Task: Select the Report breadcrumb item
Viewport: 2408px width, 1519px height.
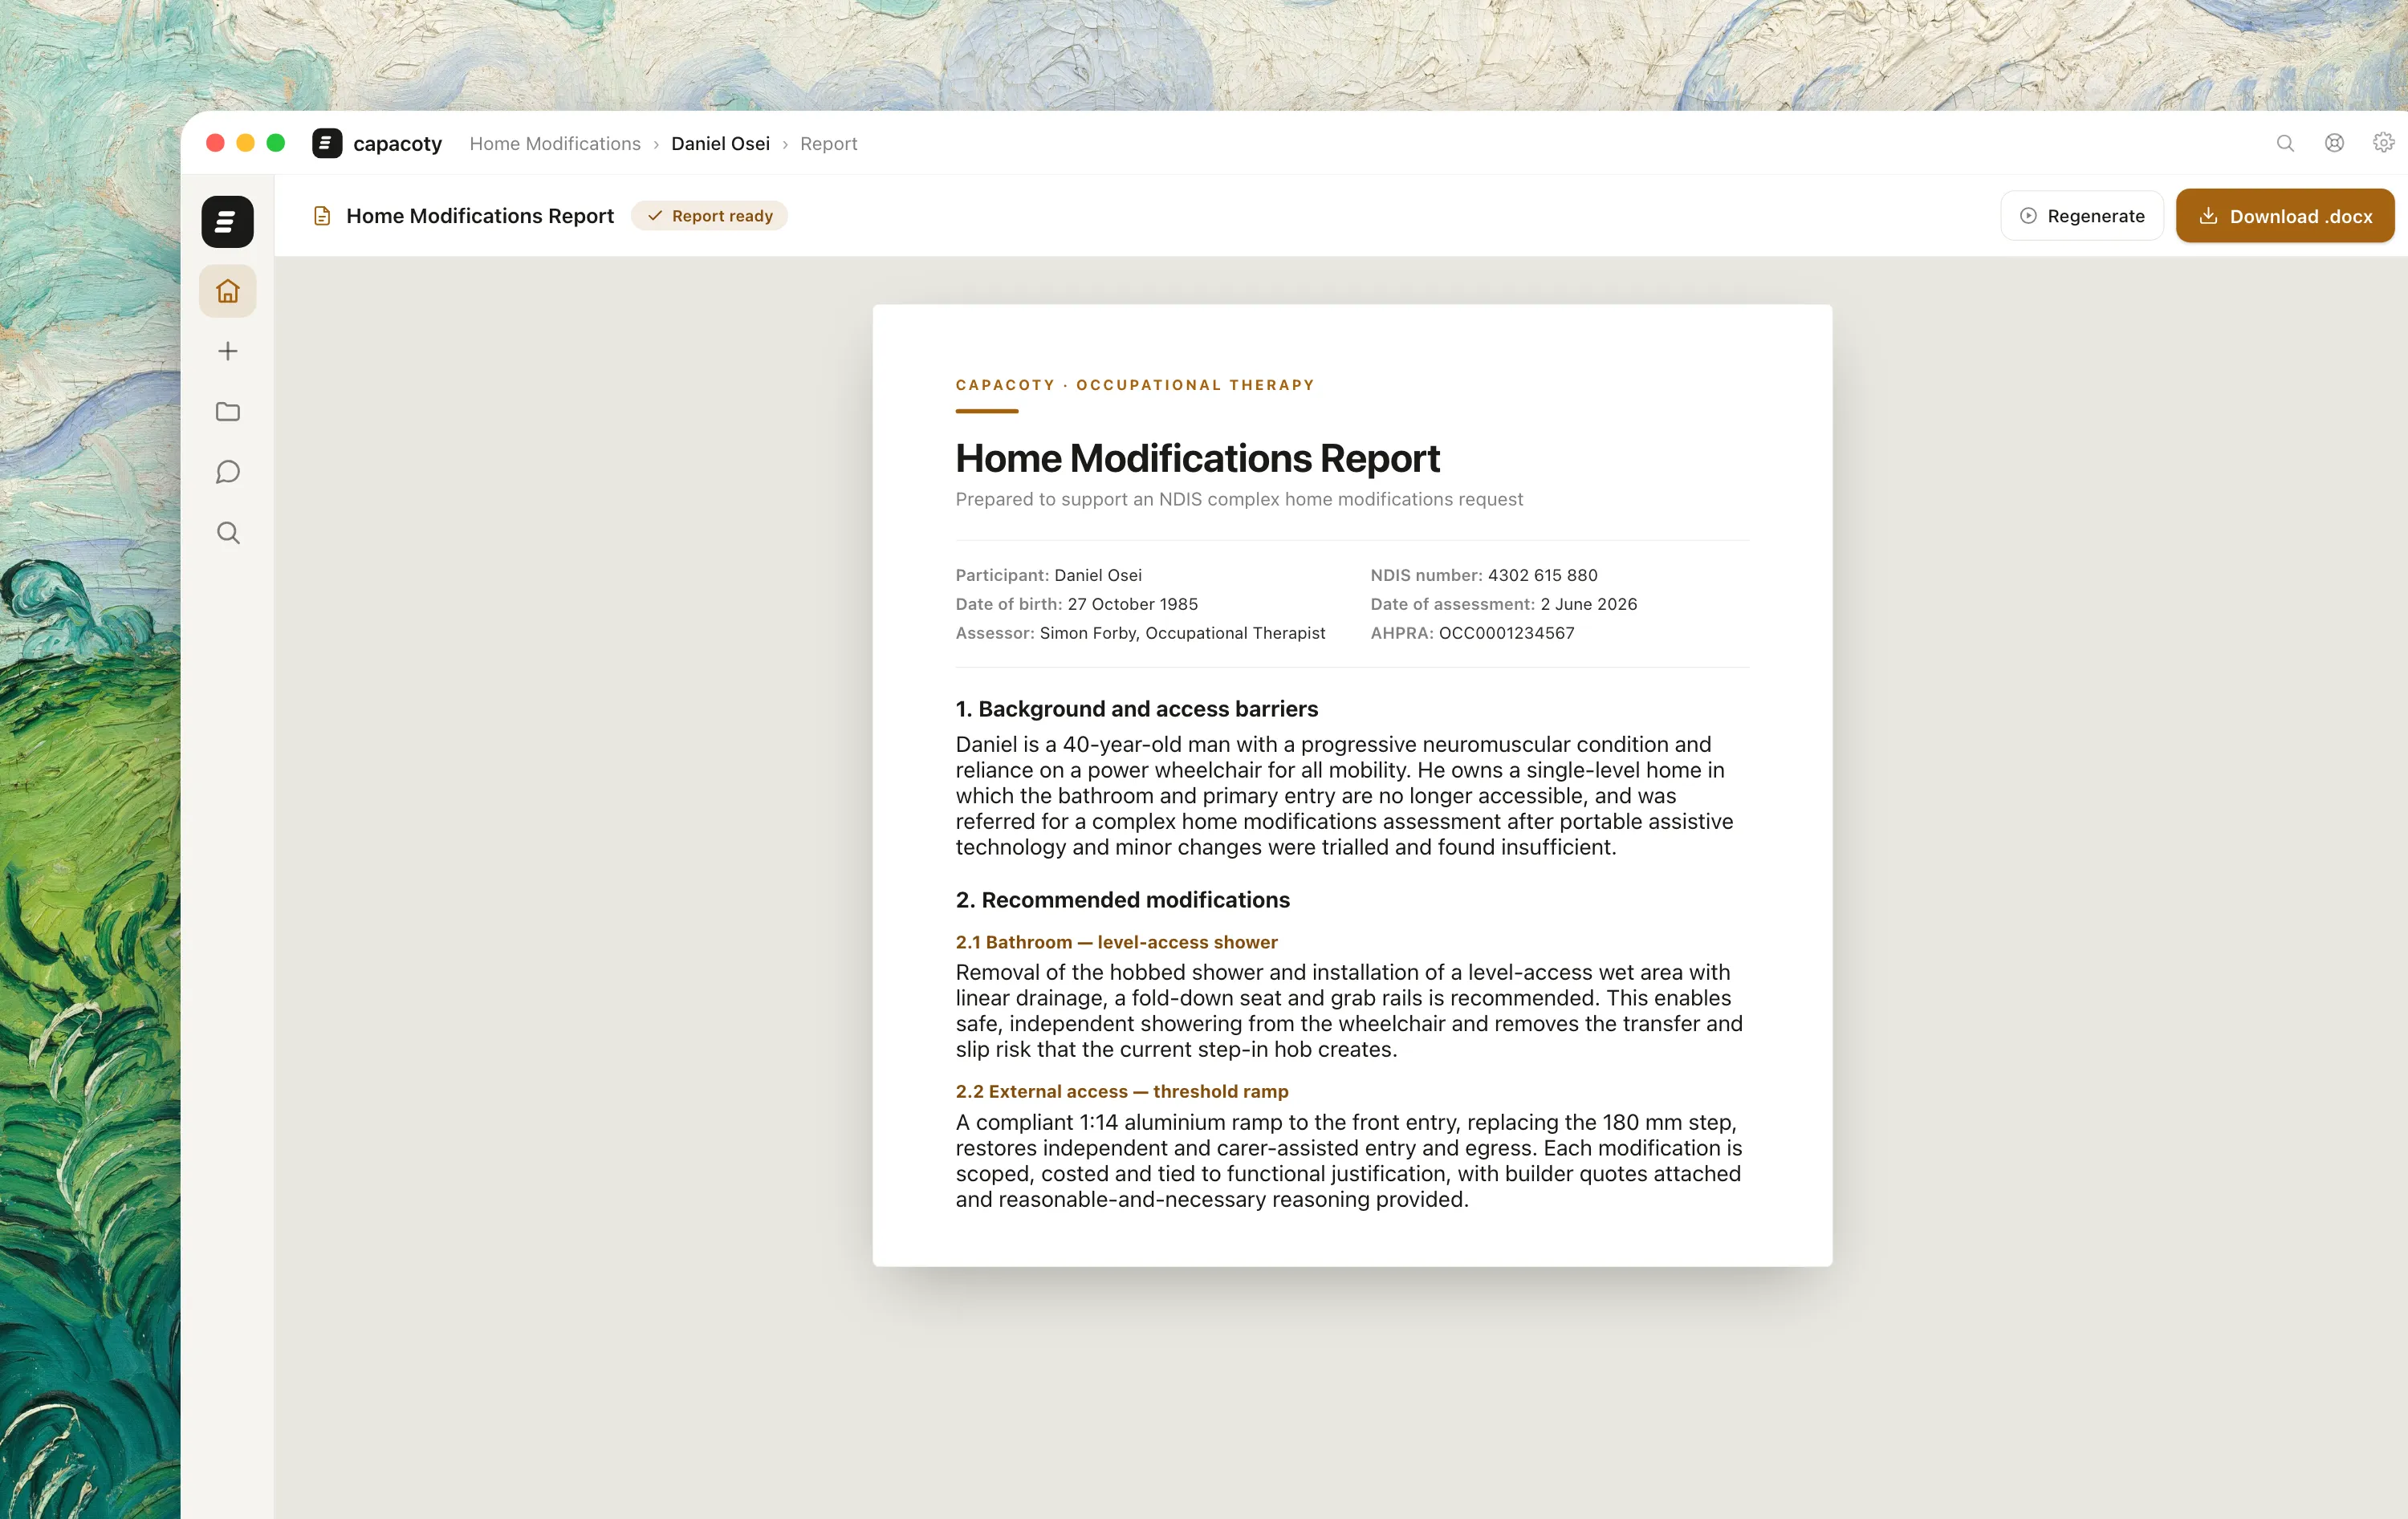Action: click(x=828, y=143)
